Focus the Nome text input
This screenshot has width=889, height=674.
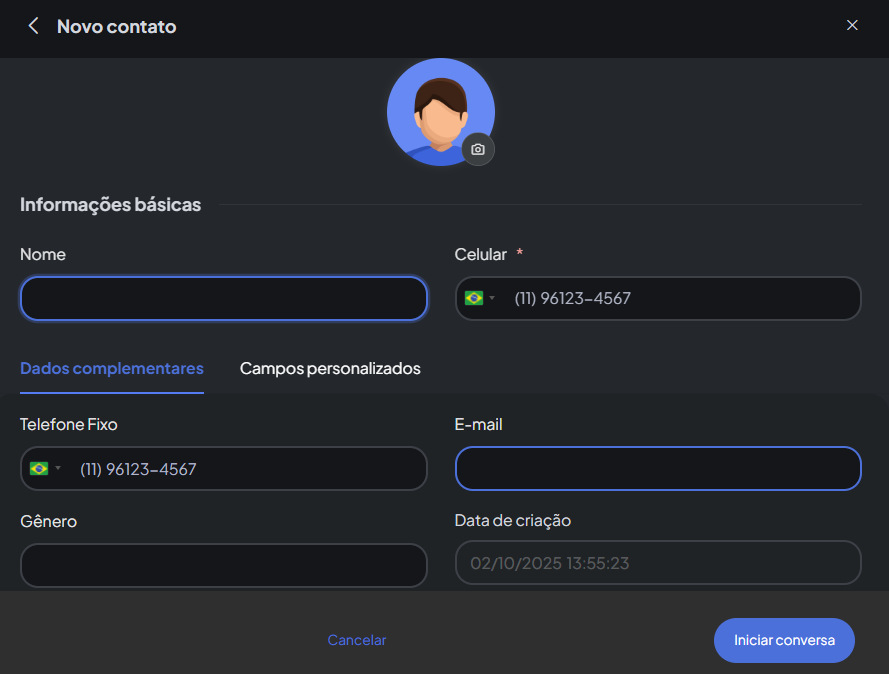pyautogui.click(x=223, y=298)
